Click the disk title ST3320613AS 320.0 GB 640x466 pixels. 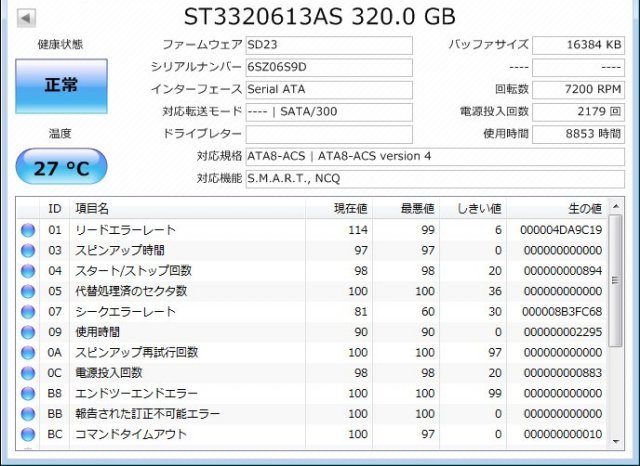(x=320, y=17)
